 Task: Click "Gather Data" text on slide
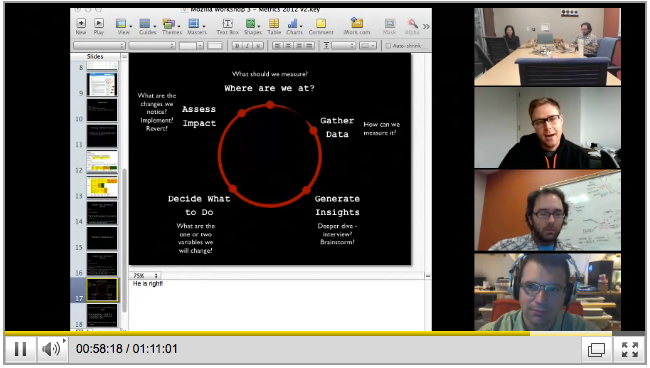tap(337, 127)
